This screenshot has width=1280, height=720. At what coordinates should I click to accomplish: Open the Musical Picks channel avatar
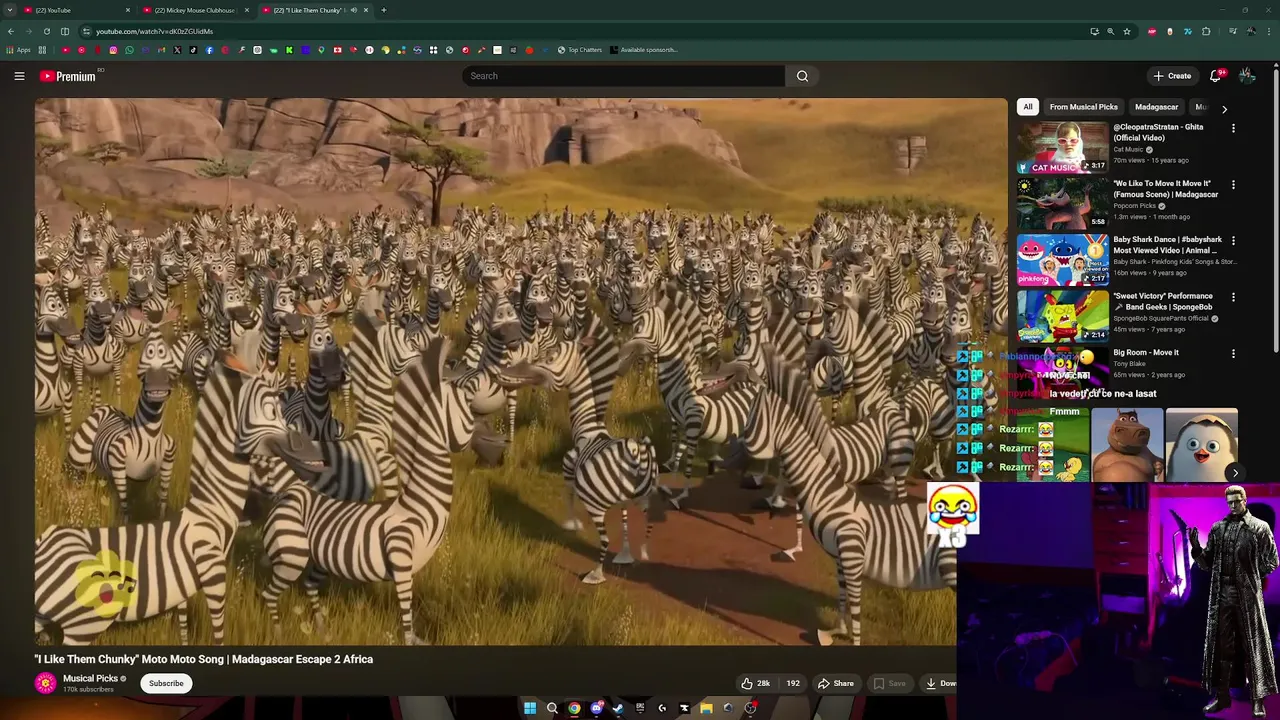pos(45,683)
